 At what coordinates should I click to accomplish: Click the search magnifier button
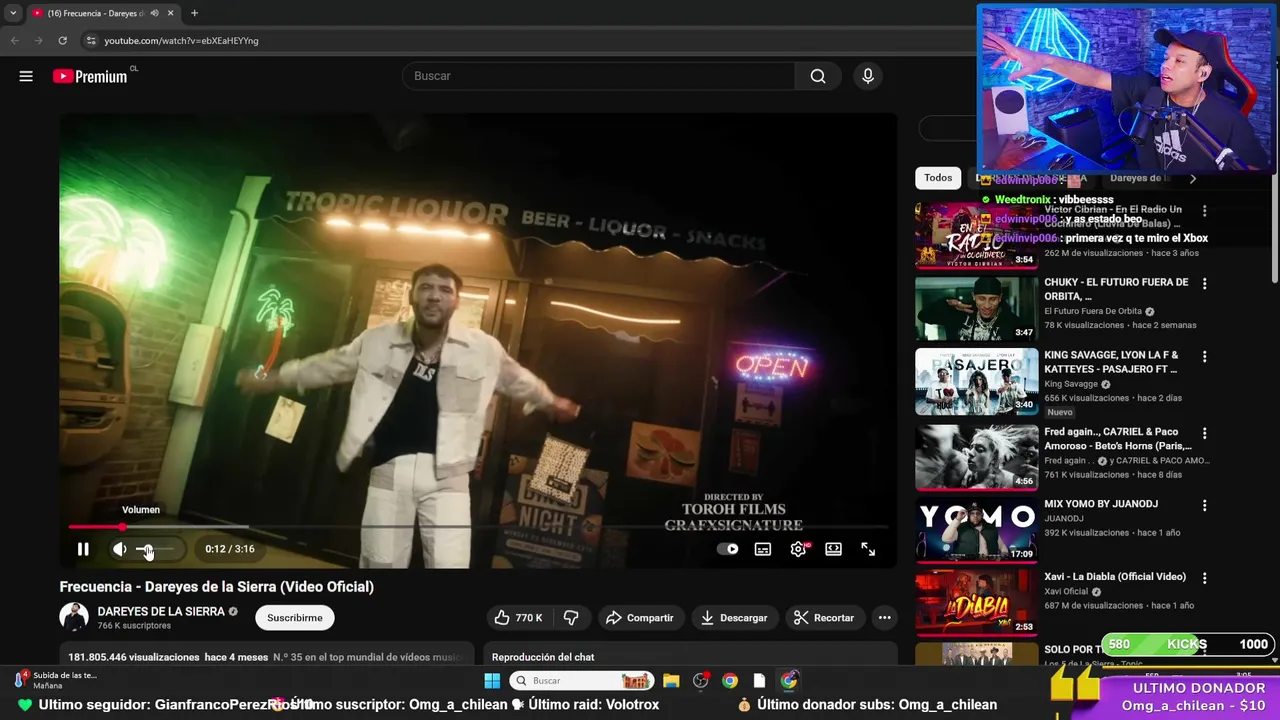[x=818, y=76]
